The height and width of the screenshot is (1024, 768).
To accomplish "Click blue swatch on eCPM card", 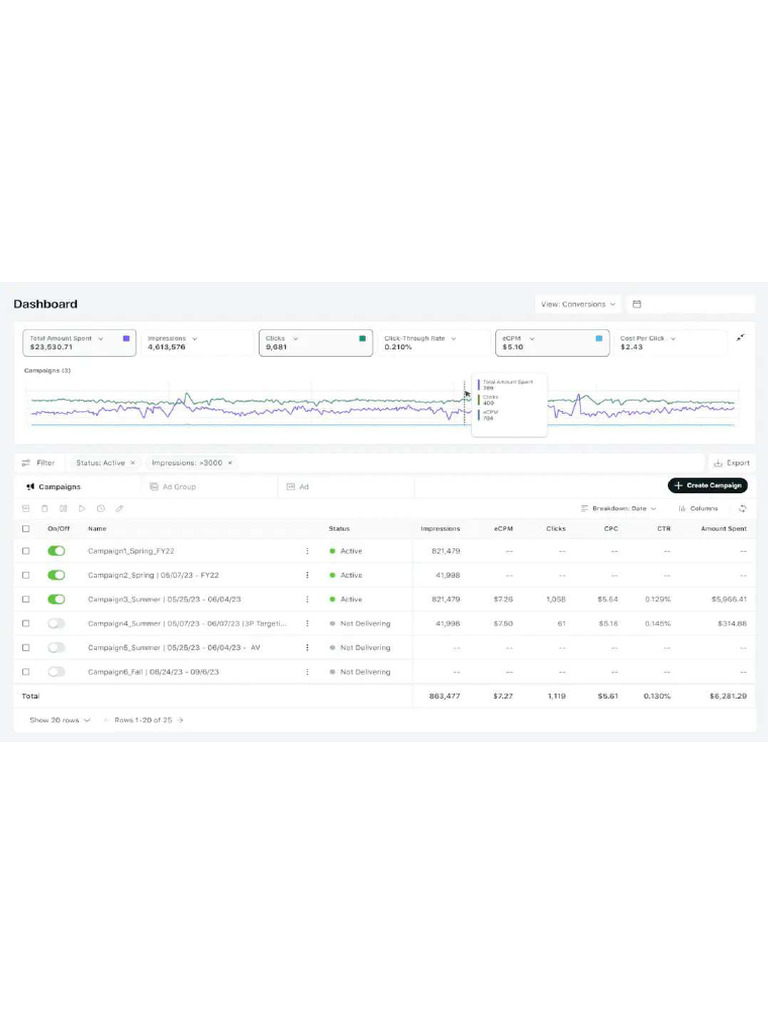I will [599, 338].
